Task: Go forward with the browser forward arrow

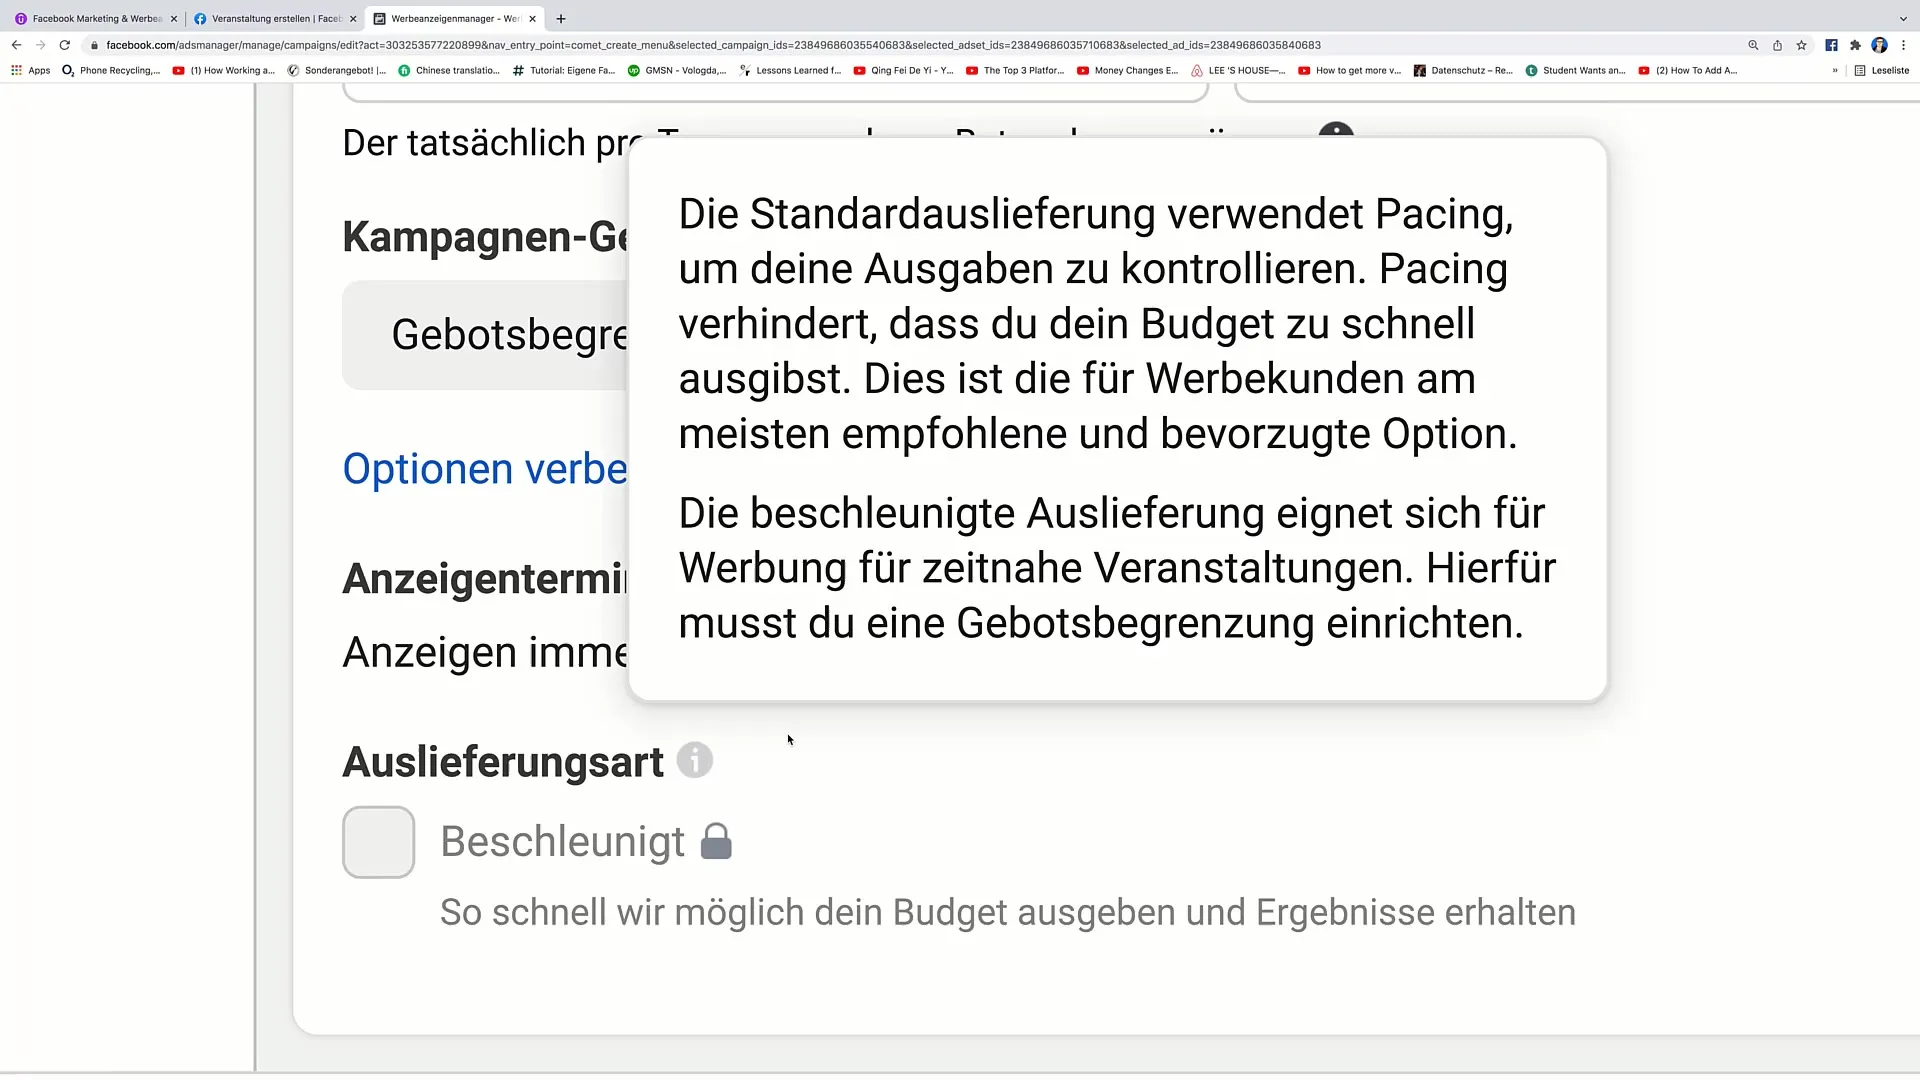Action: coord(40,45)
